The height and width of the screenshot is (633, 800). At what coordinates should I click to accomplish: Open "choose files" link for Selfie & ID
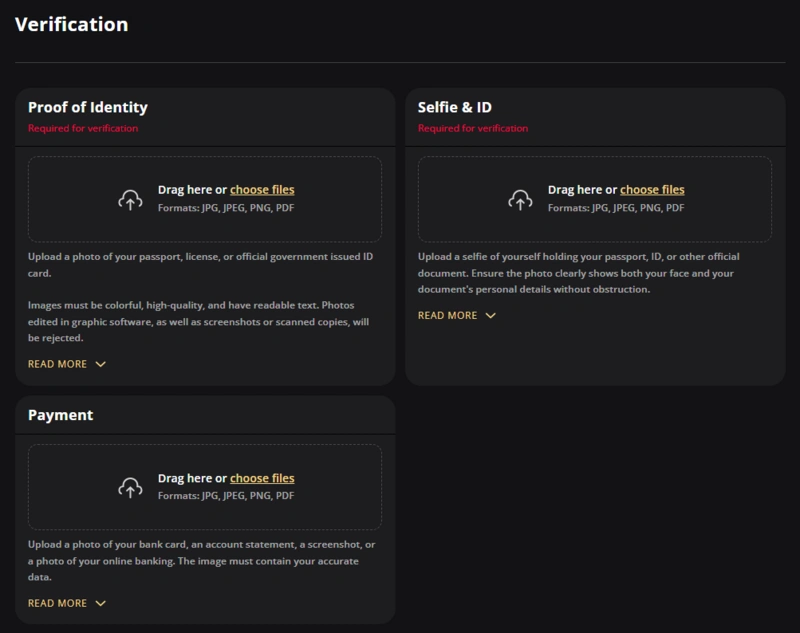(x=652, y=189)
